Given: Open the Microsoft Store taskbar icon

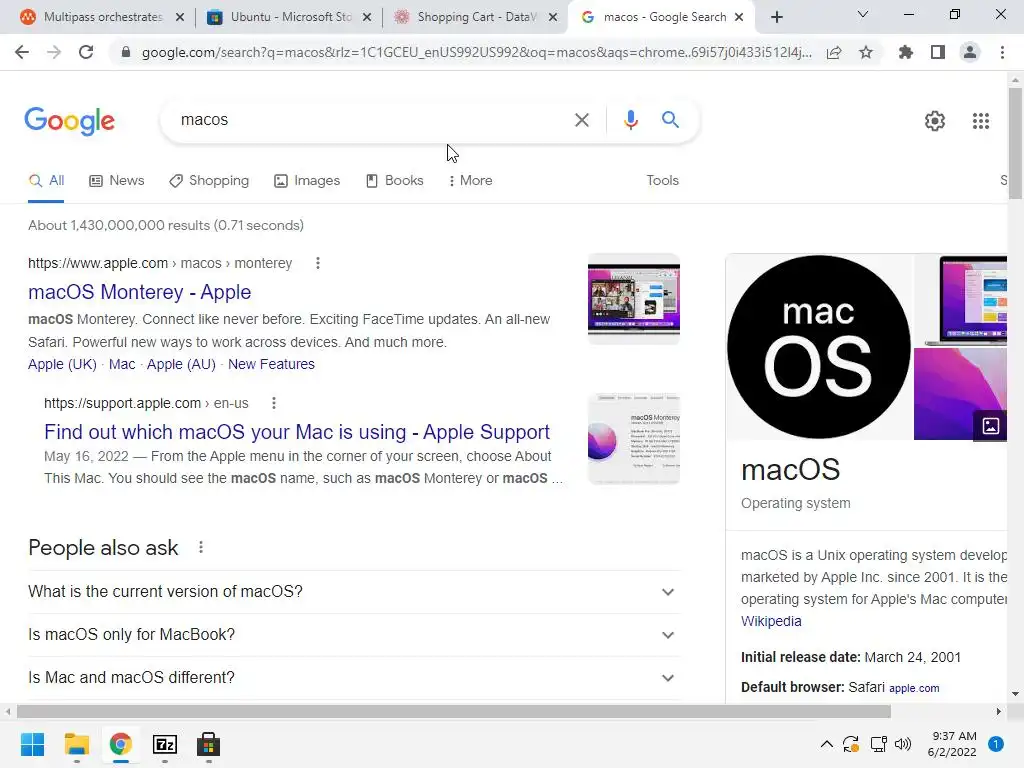Looking at the screenshot, I should [x=208, y=744].
